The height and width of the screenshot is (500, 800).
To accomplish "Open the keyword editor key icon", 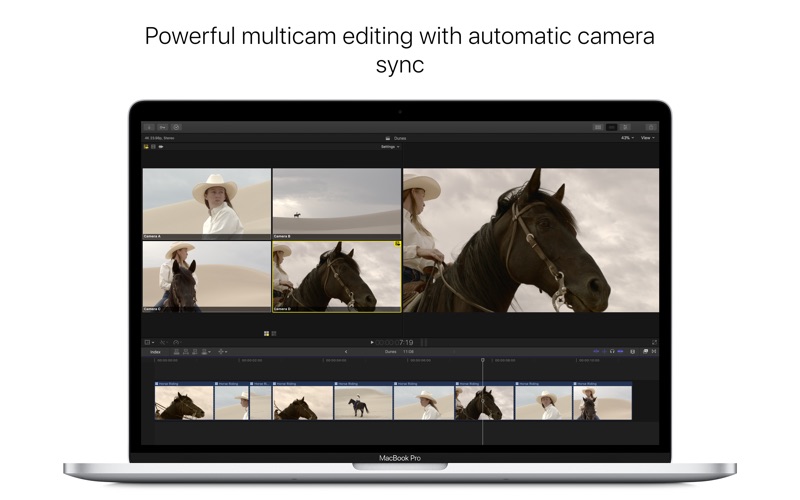I will tap(163, 127).
